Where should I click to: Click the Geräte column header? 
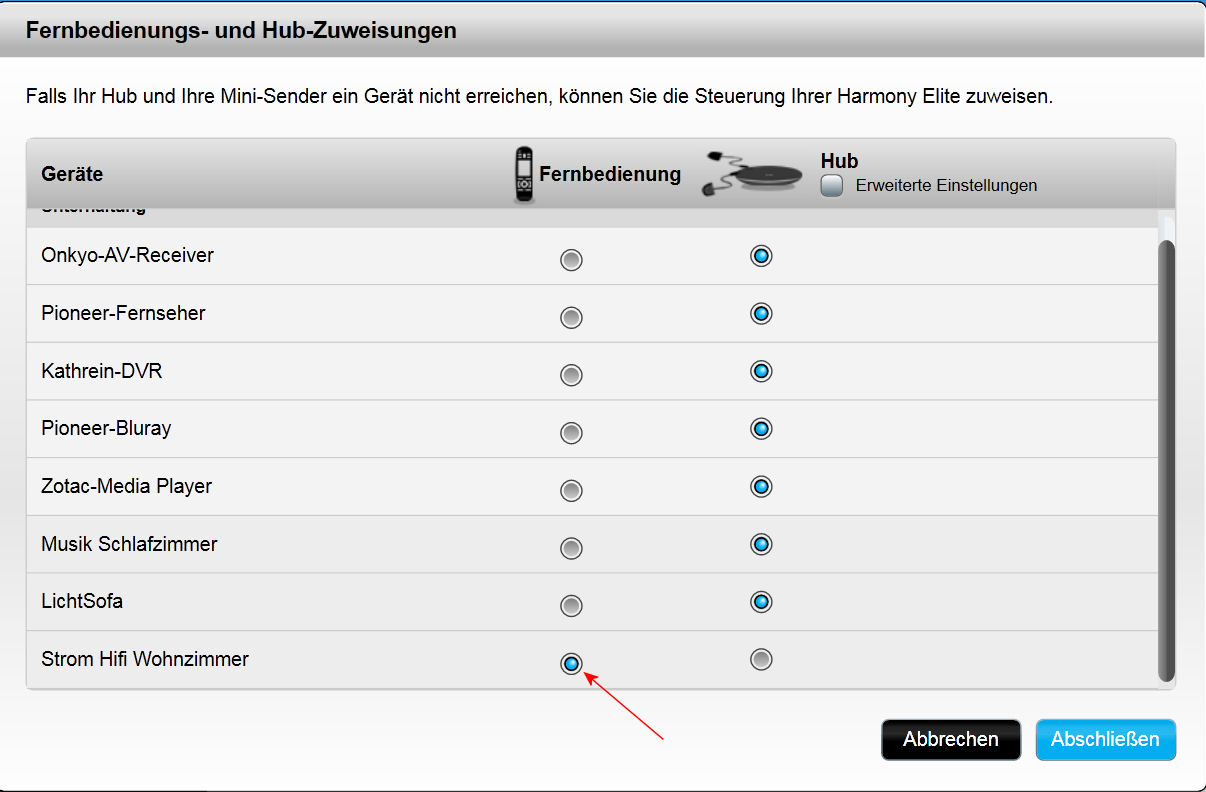pyautogui.click(x=72, y=174)
